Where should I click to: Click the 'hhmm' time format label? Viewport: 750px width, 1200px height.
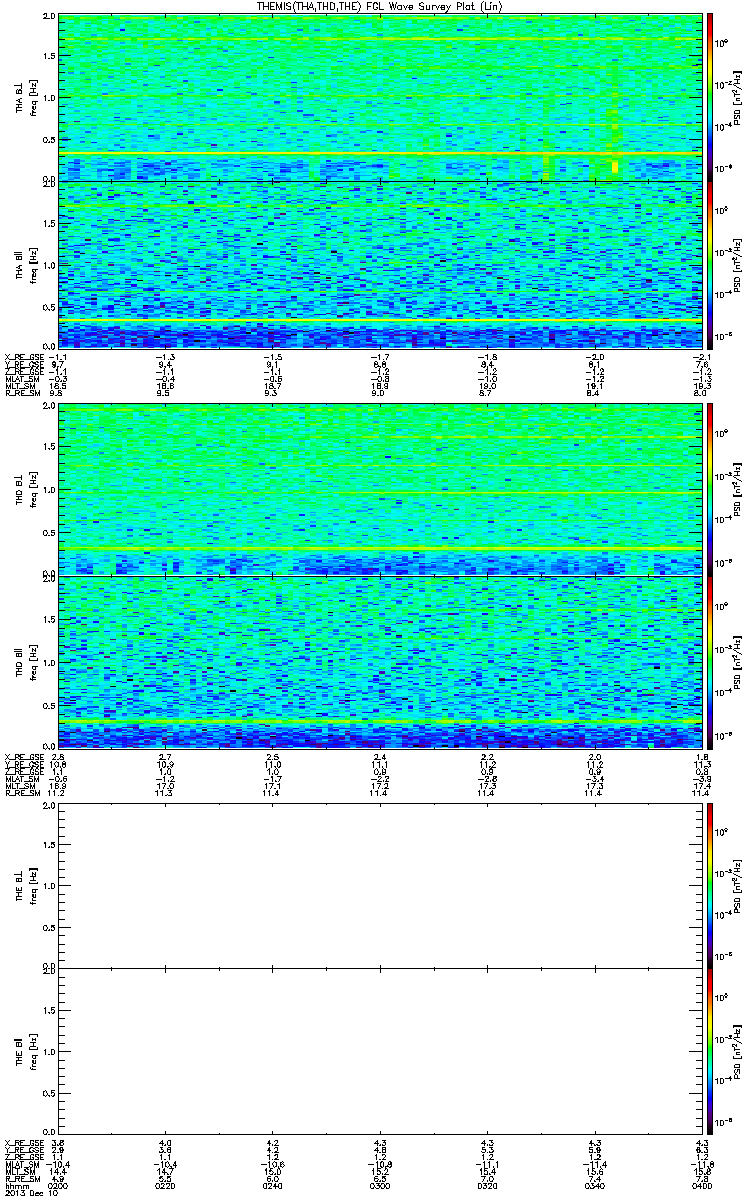[15, 1184]
